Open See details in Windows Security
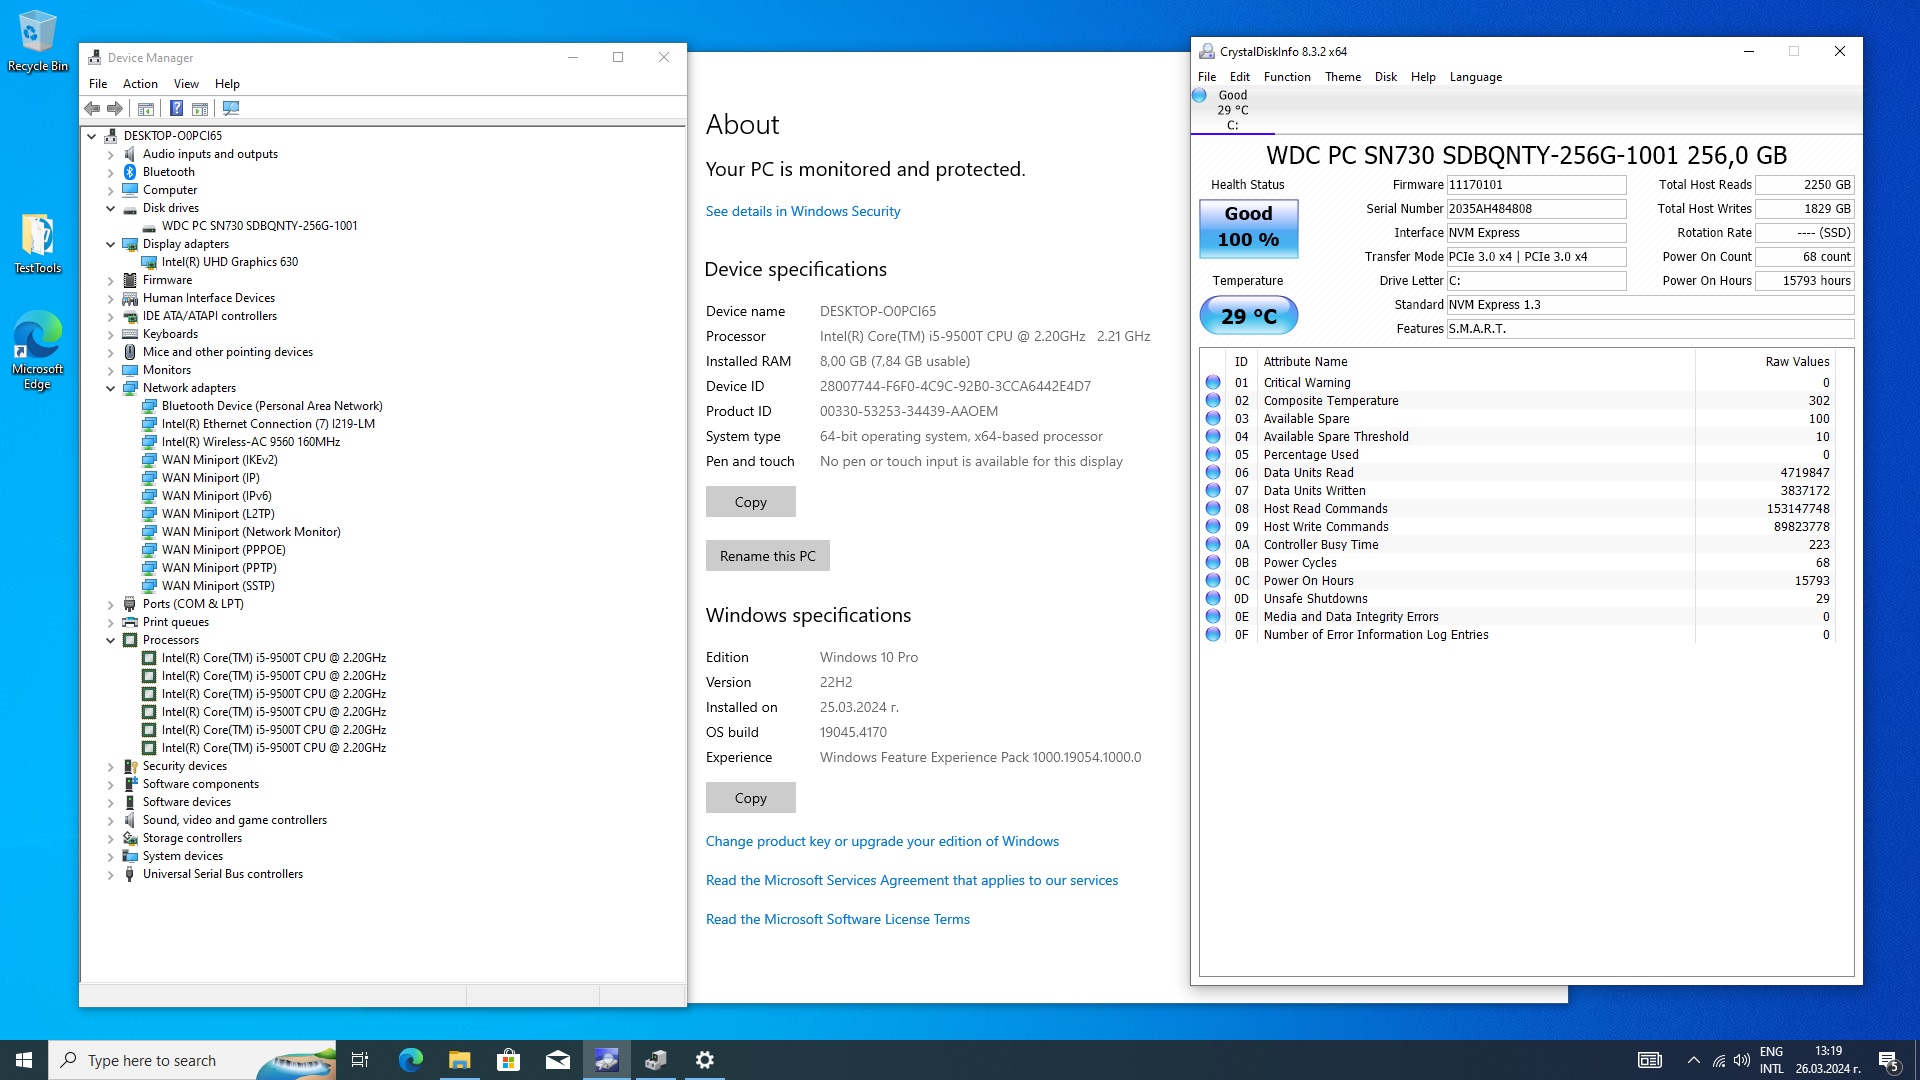 click(x=803, y=211)
